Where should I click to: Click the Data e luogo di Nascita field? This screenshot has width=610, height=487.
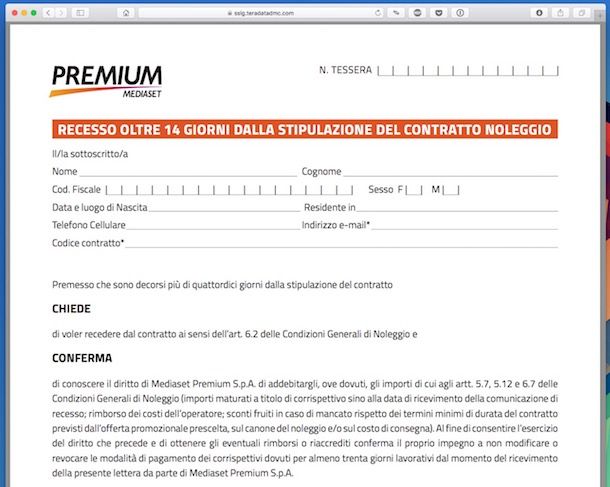(x=224, y=207)
